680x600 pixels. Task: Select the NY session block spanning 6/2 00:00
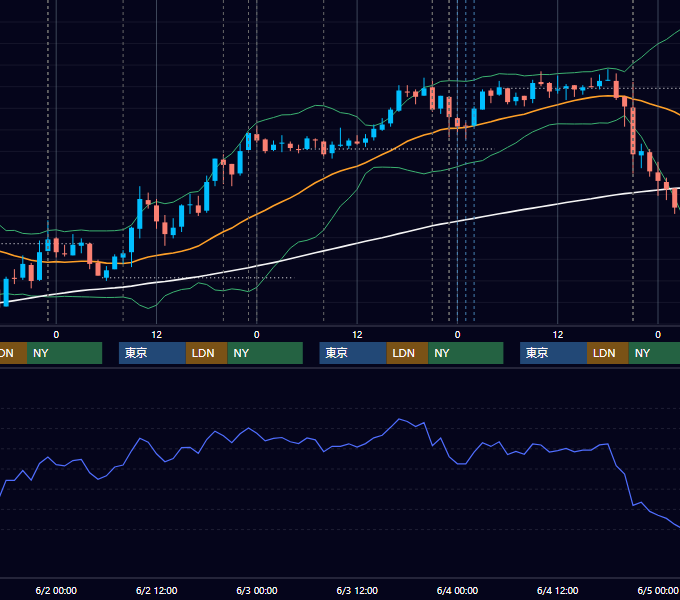point(64,353)
